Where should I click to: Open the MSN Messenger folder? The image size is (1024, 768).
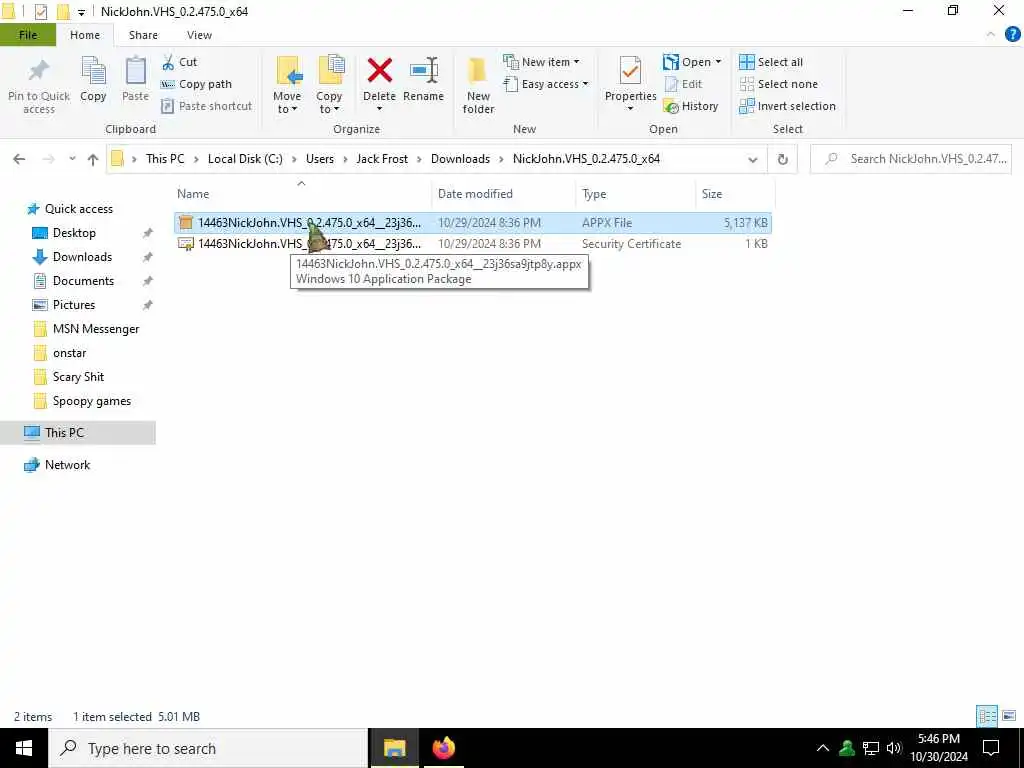point(95,329)
